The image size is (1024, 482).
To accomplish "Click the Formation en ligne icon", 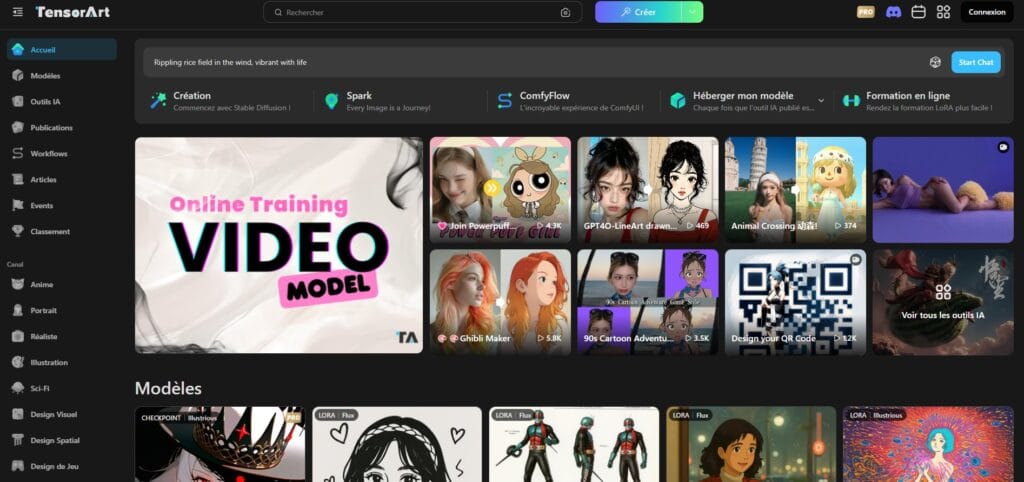I will point(851,101).
